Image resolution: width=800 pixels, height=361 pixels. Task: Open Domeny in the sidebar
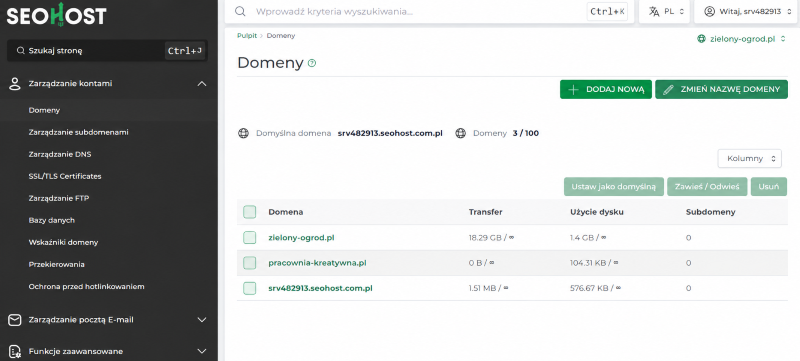coord(44,110)
